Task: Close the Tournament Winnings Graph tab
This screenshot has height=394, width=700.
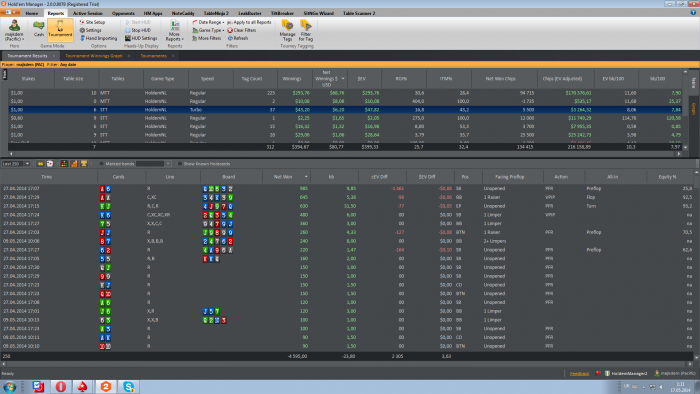Action: click(129, 56)
